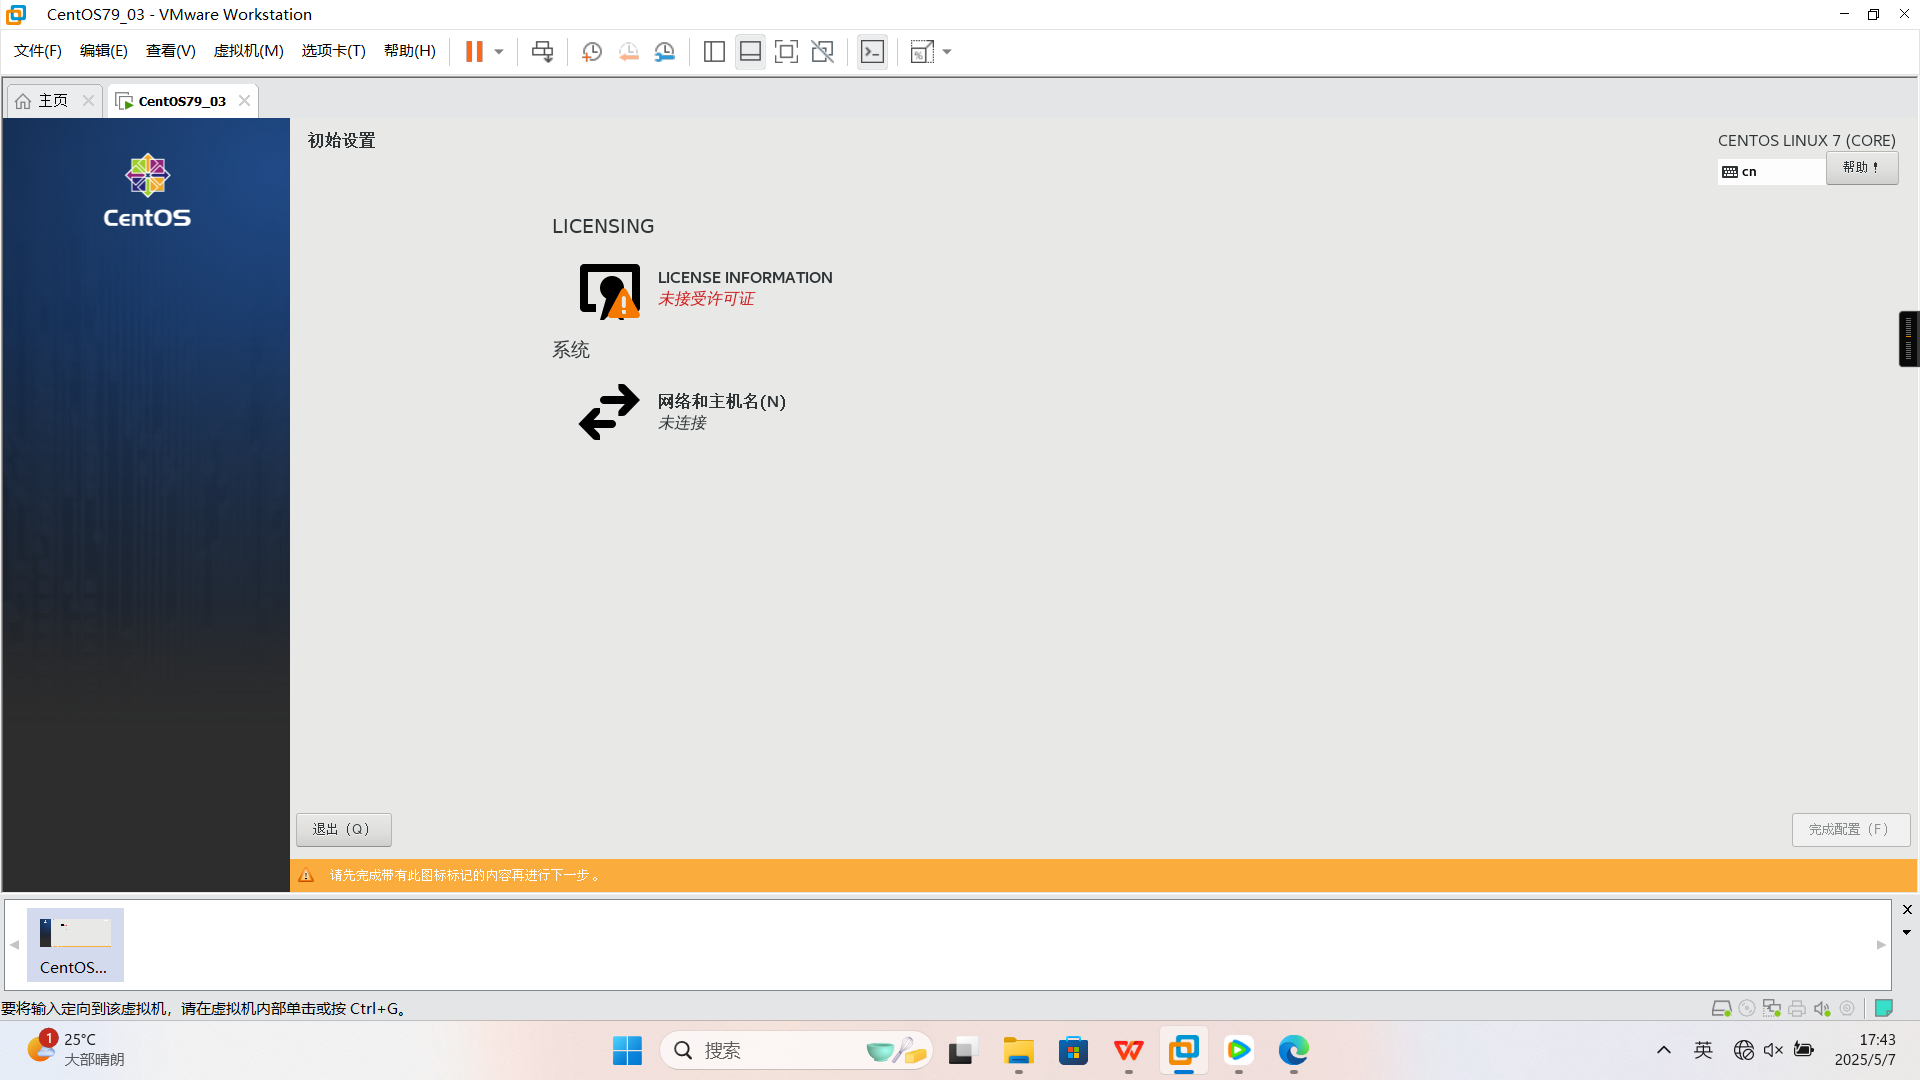Open the power options dropdown arrow beside pause
The height and width of the screenshot is (1080, 1920).
(x=499, y=52)
